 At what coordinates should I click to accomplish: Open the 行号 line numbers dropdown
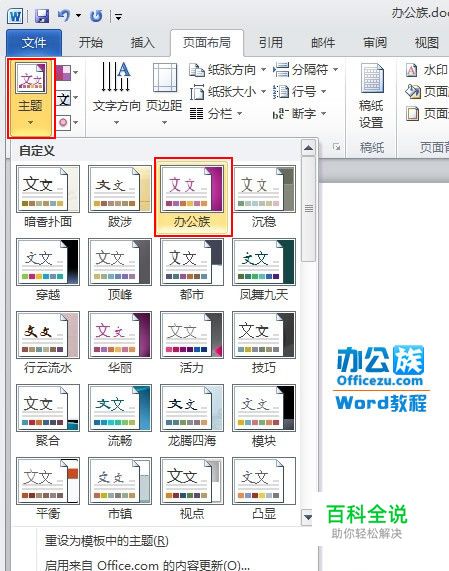pyautogui.click(x=300, y=92)
